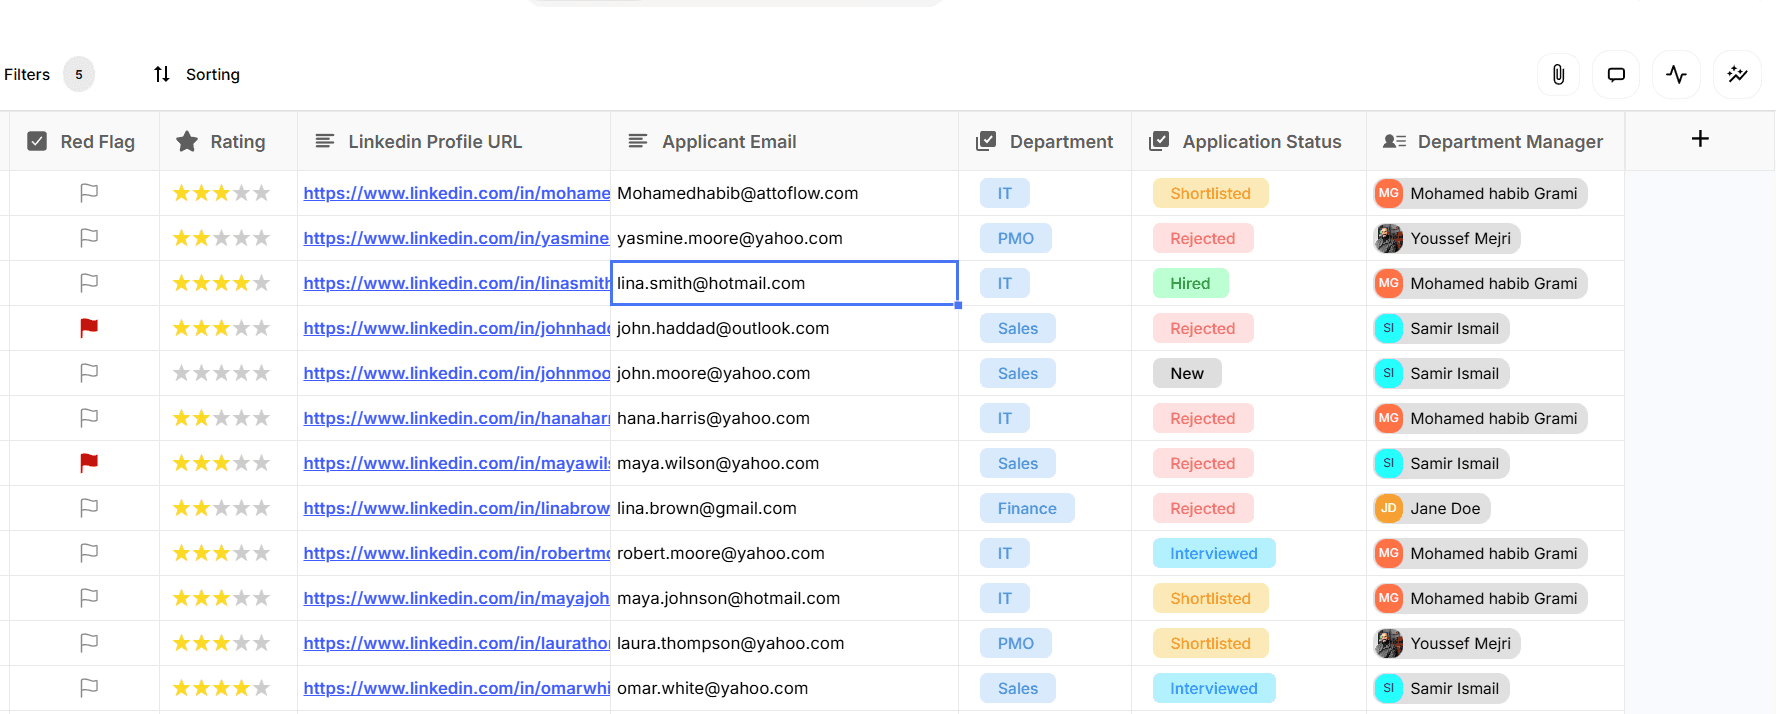Toggle red flag for lina.smith row
Image resolution: width=1776 pixels, height=714 pixels.
point(89,282)
